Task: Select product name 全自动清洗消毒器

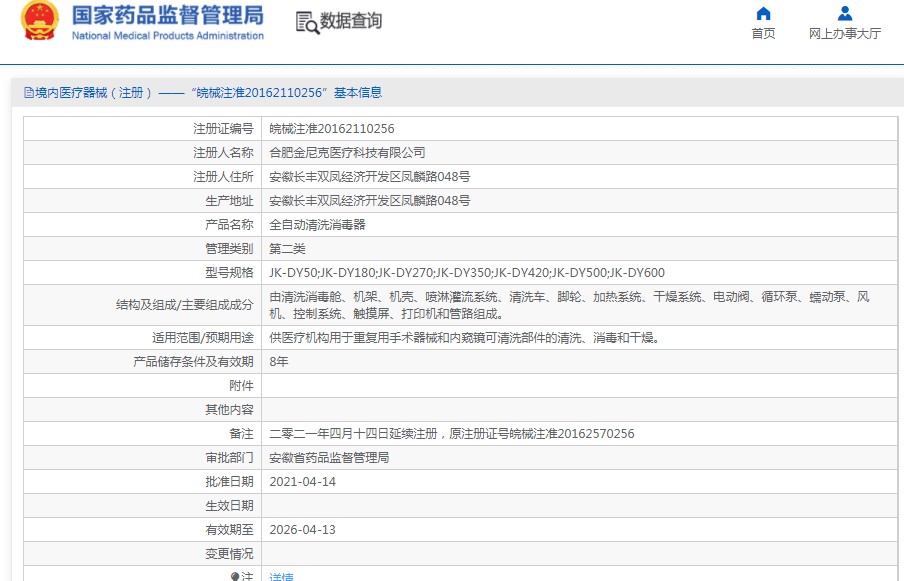Action: [x=318, y=225]
